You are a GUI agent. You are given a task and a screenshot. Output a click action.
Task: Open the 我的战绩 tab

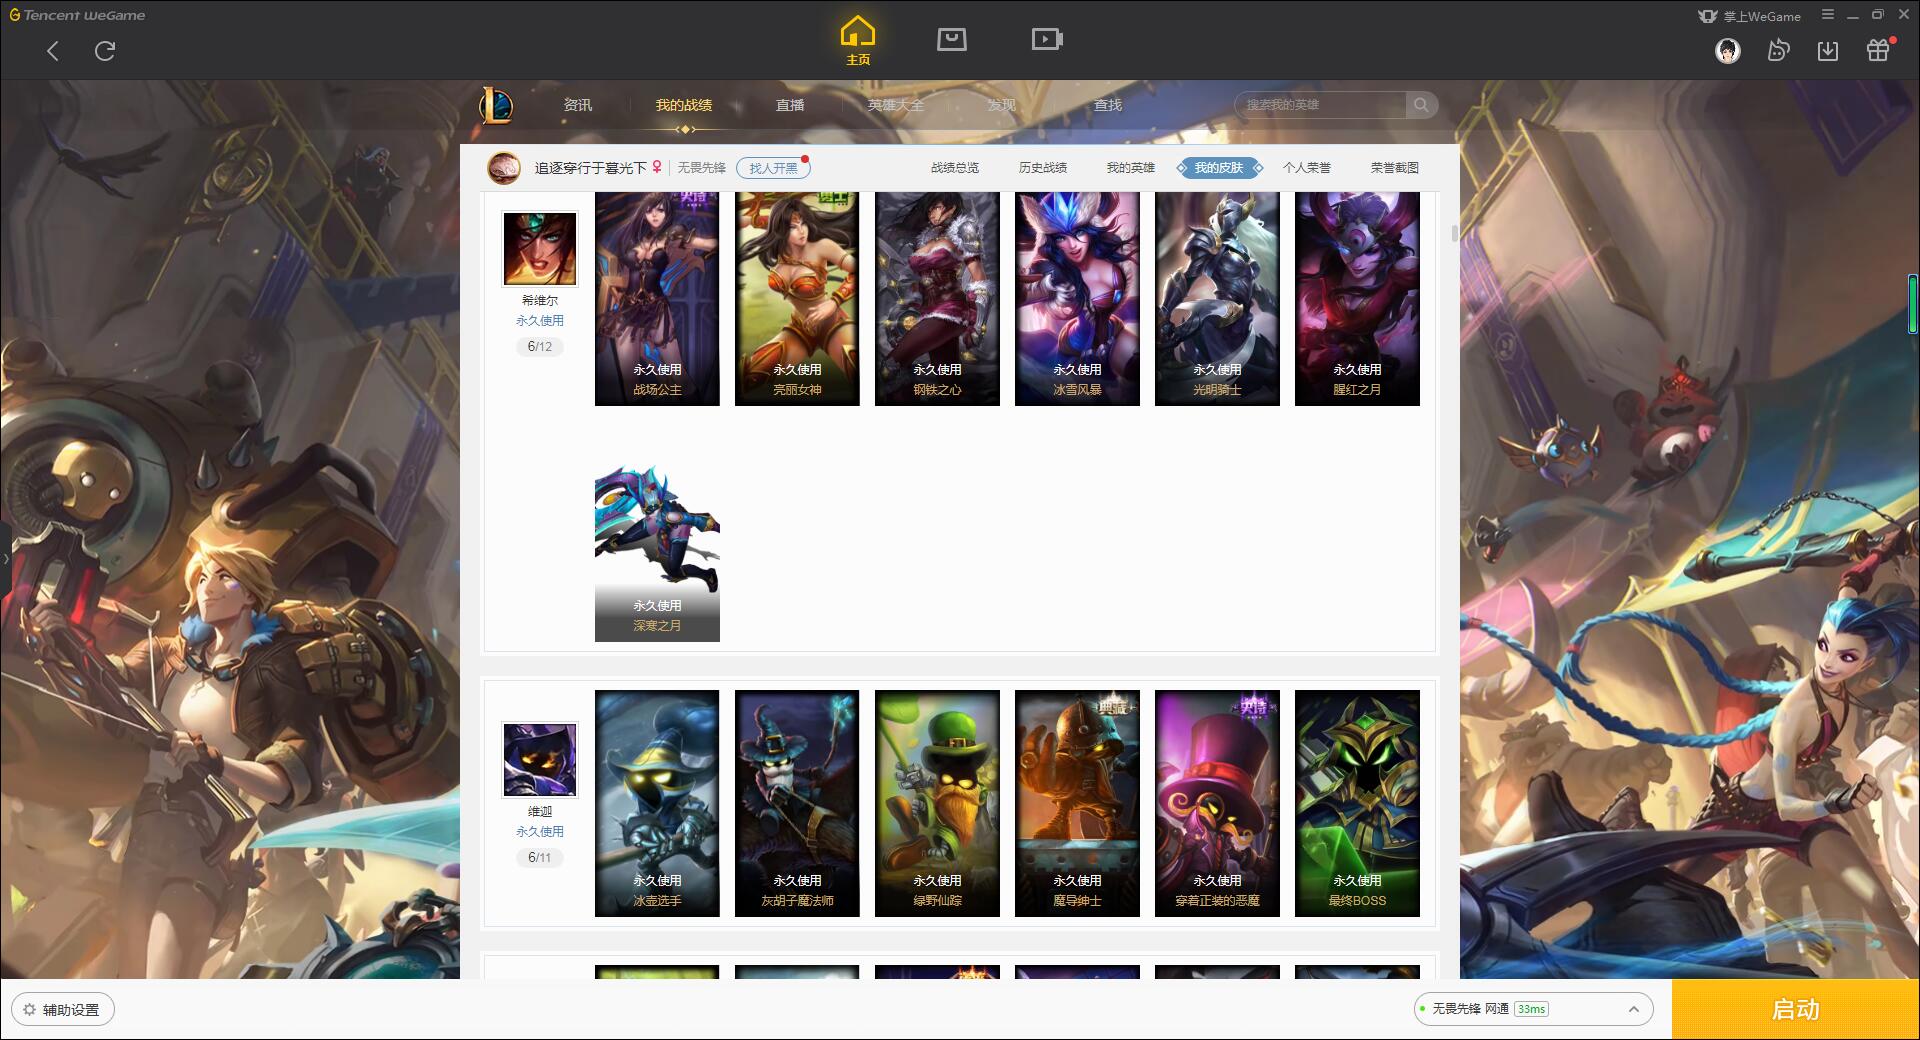tap(684, 105)
